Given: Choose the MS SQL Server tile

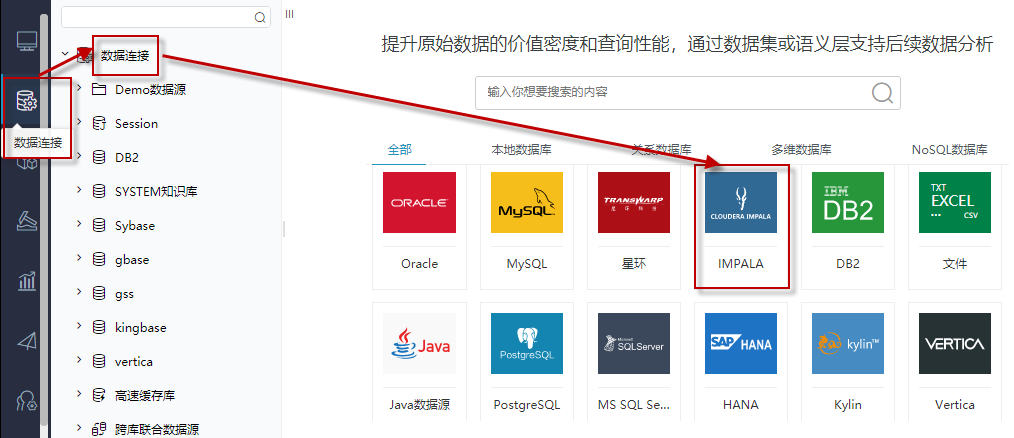Looking at the screenshot, I should pos(634,362).
